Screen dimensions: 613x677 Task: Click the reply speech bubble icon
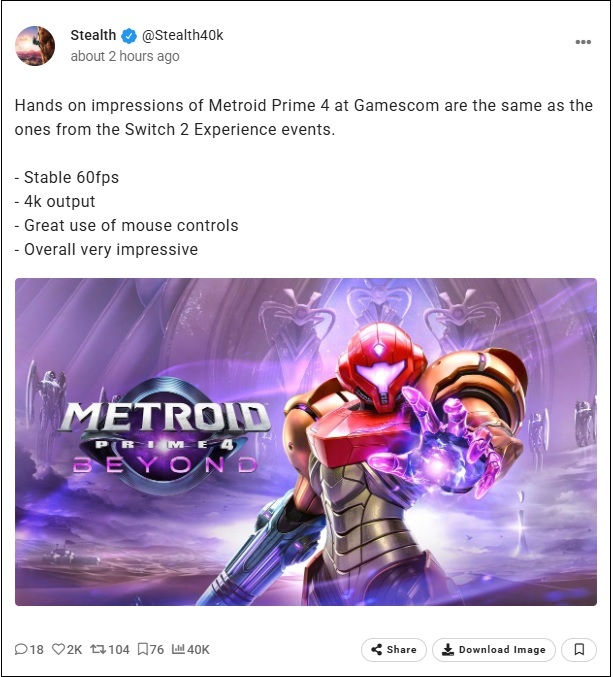point(21,649)
